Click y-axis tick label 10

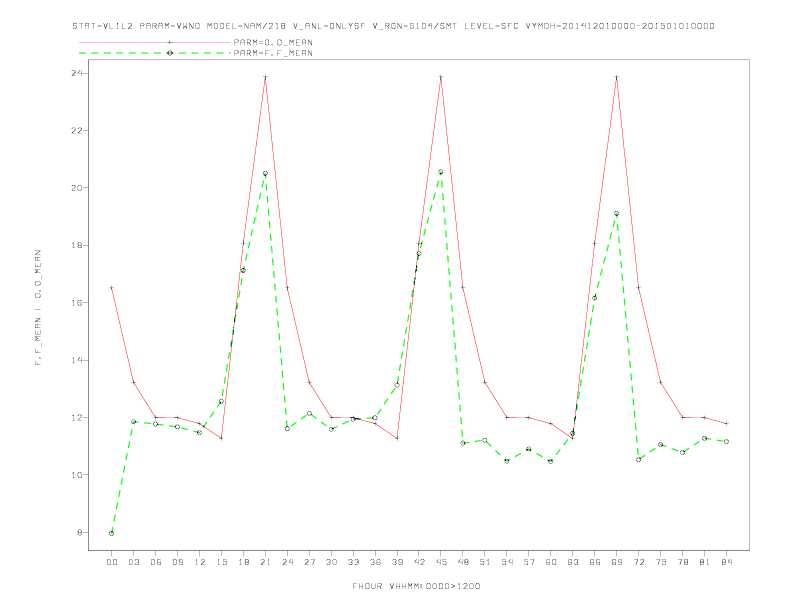77,475
